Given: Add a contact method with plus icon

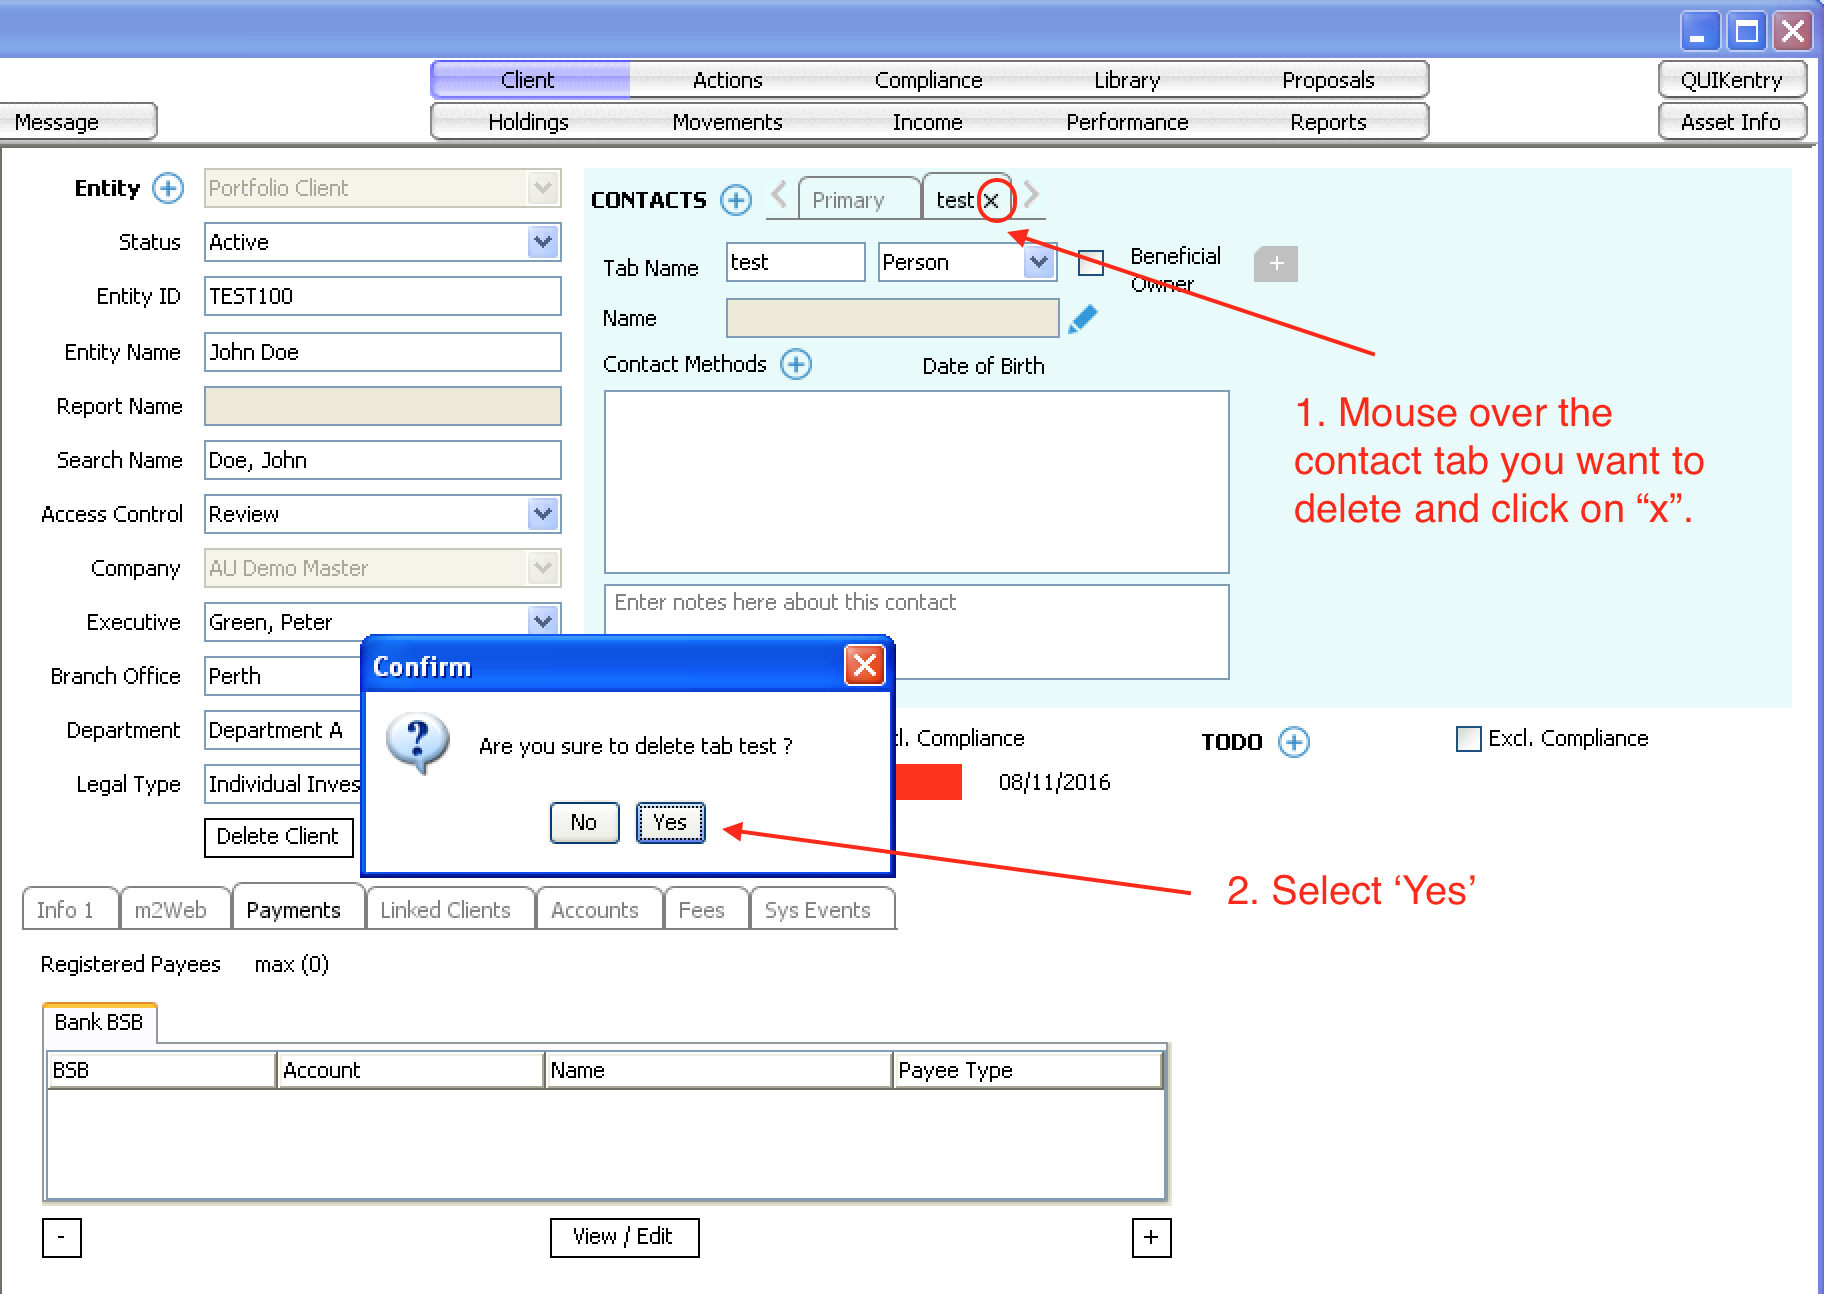Looking at the screenshot, I should (796, 364).
